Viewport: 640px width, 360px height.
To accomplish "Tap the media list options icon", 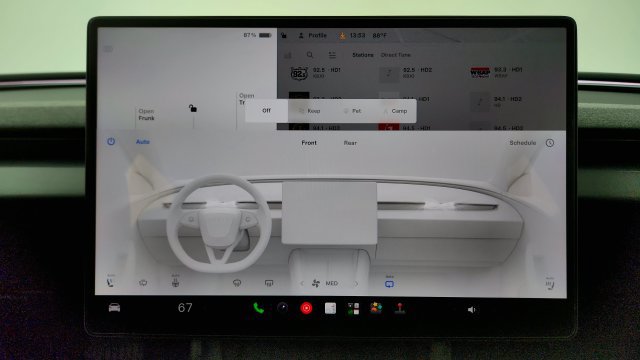I will (x=332, y=55).
